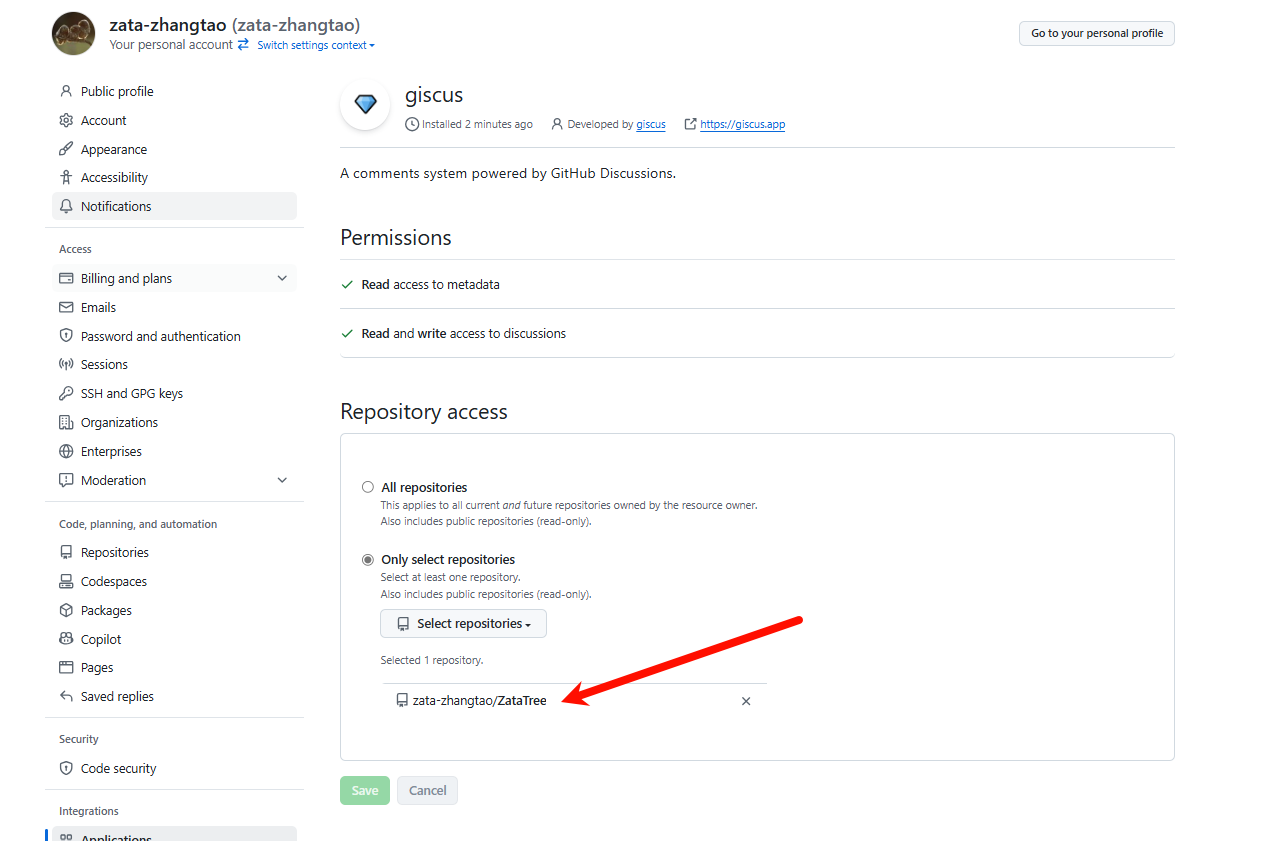
Task: Expand the Billing and plans section
Action: pos(282,278)
